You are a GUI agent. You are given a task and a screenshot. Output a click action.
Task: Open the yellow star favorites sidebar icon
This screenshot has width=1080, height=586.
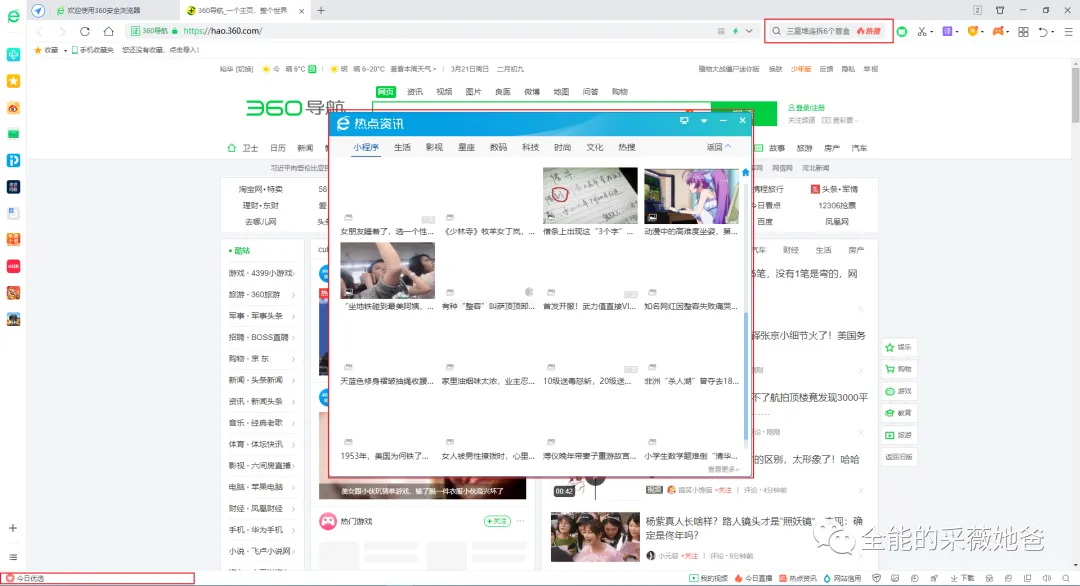(13, 80)
